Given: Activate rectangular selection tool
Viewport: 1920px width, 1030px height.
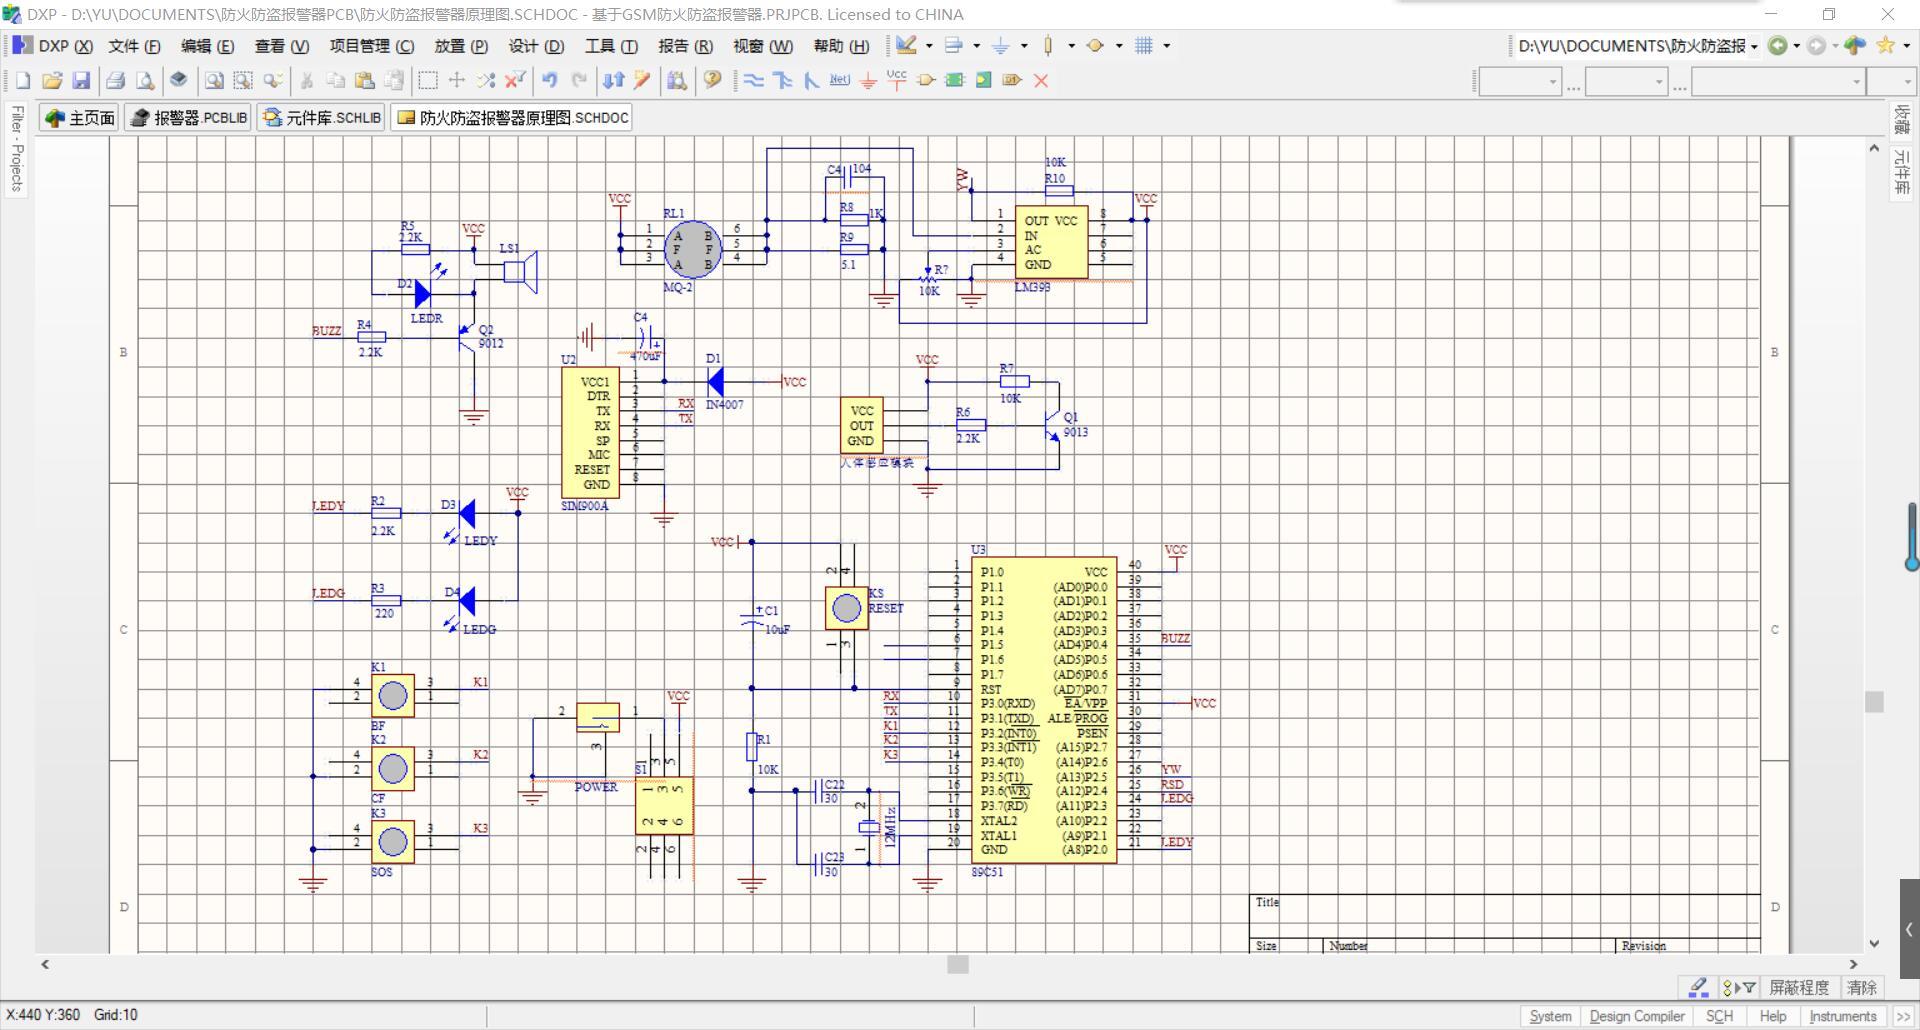Looking at the screenshot, I should (x=428, y=80).
